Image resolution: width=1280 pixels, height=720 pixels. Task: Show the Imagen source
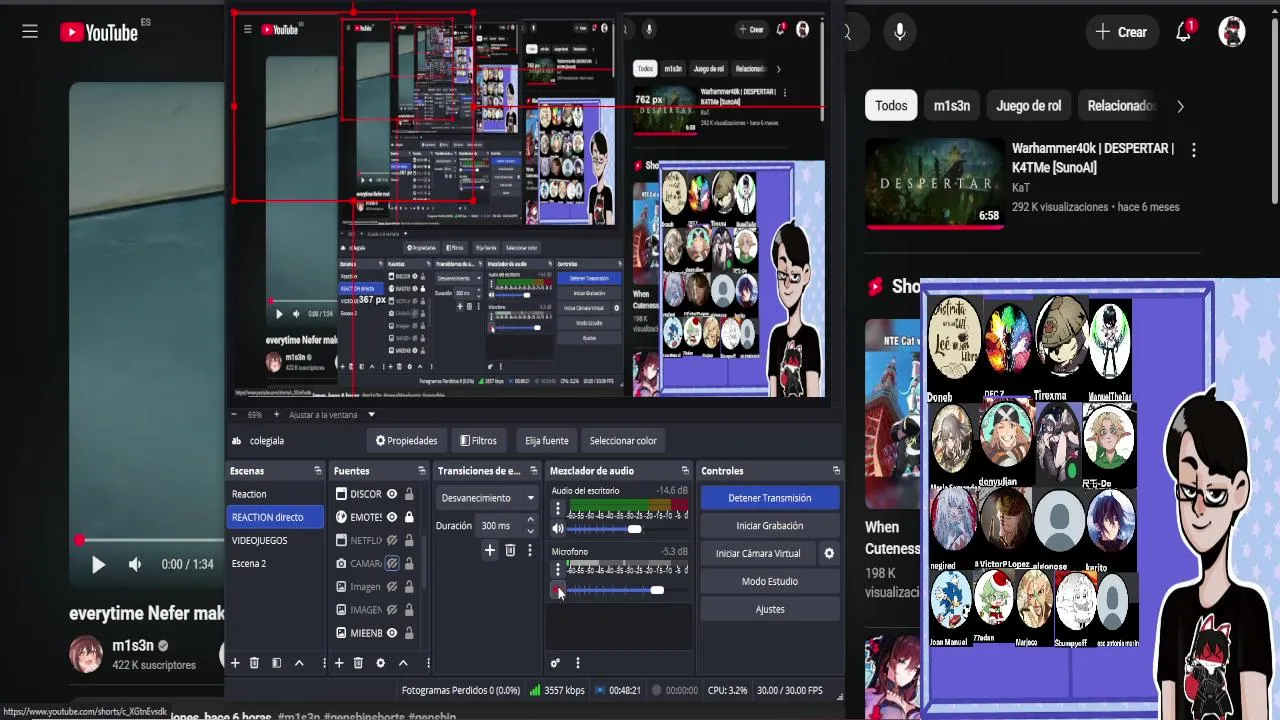[x=392, y=587]
